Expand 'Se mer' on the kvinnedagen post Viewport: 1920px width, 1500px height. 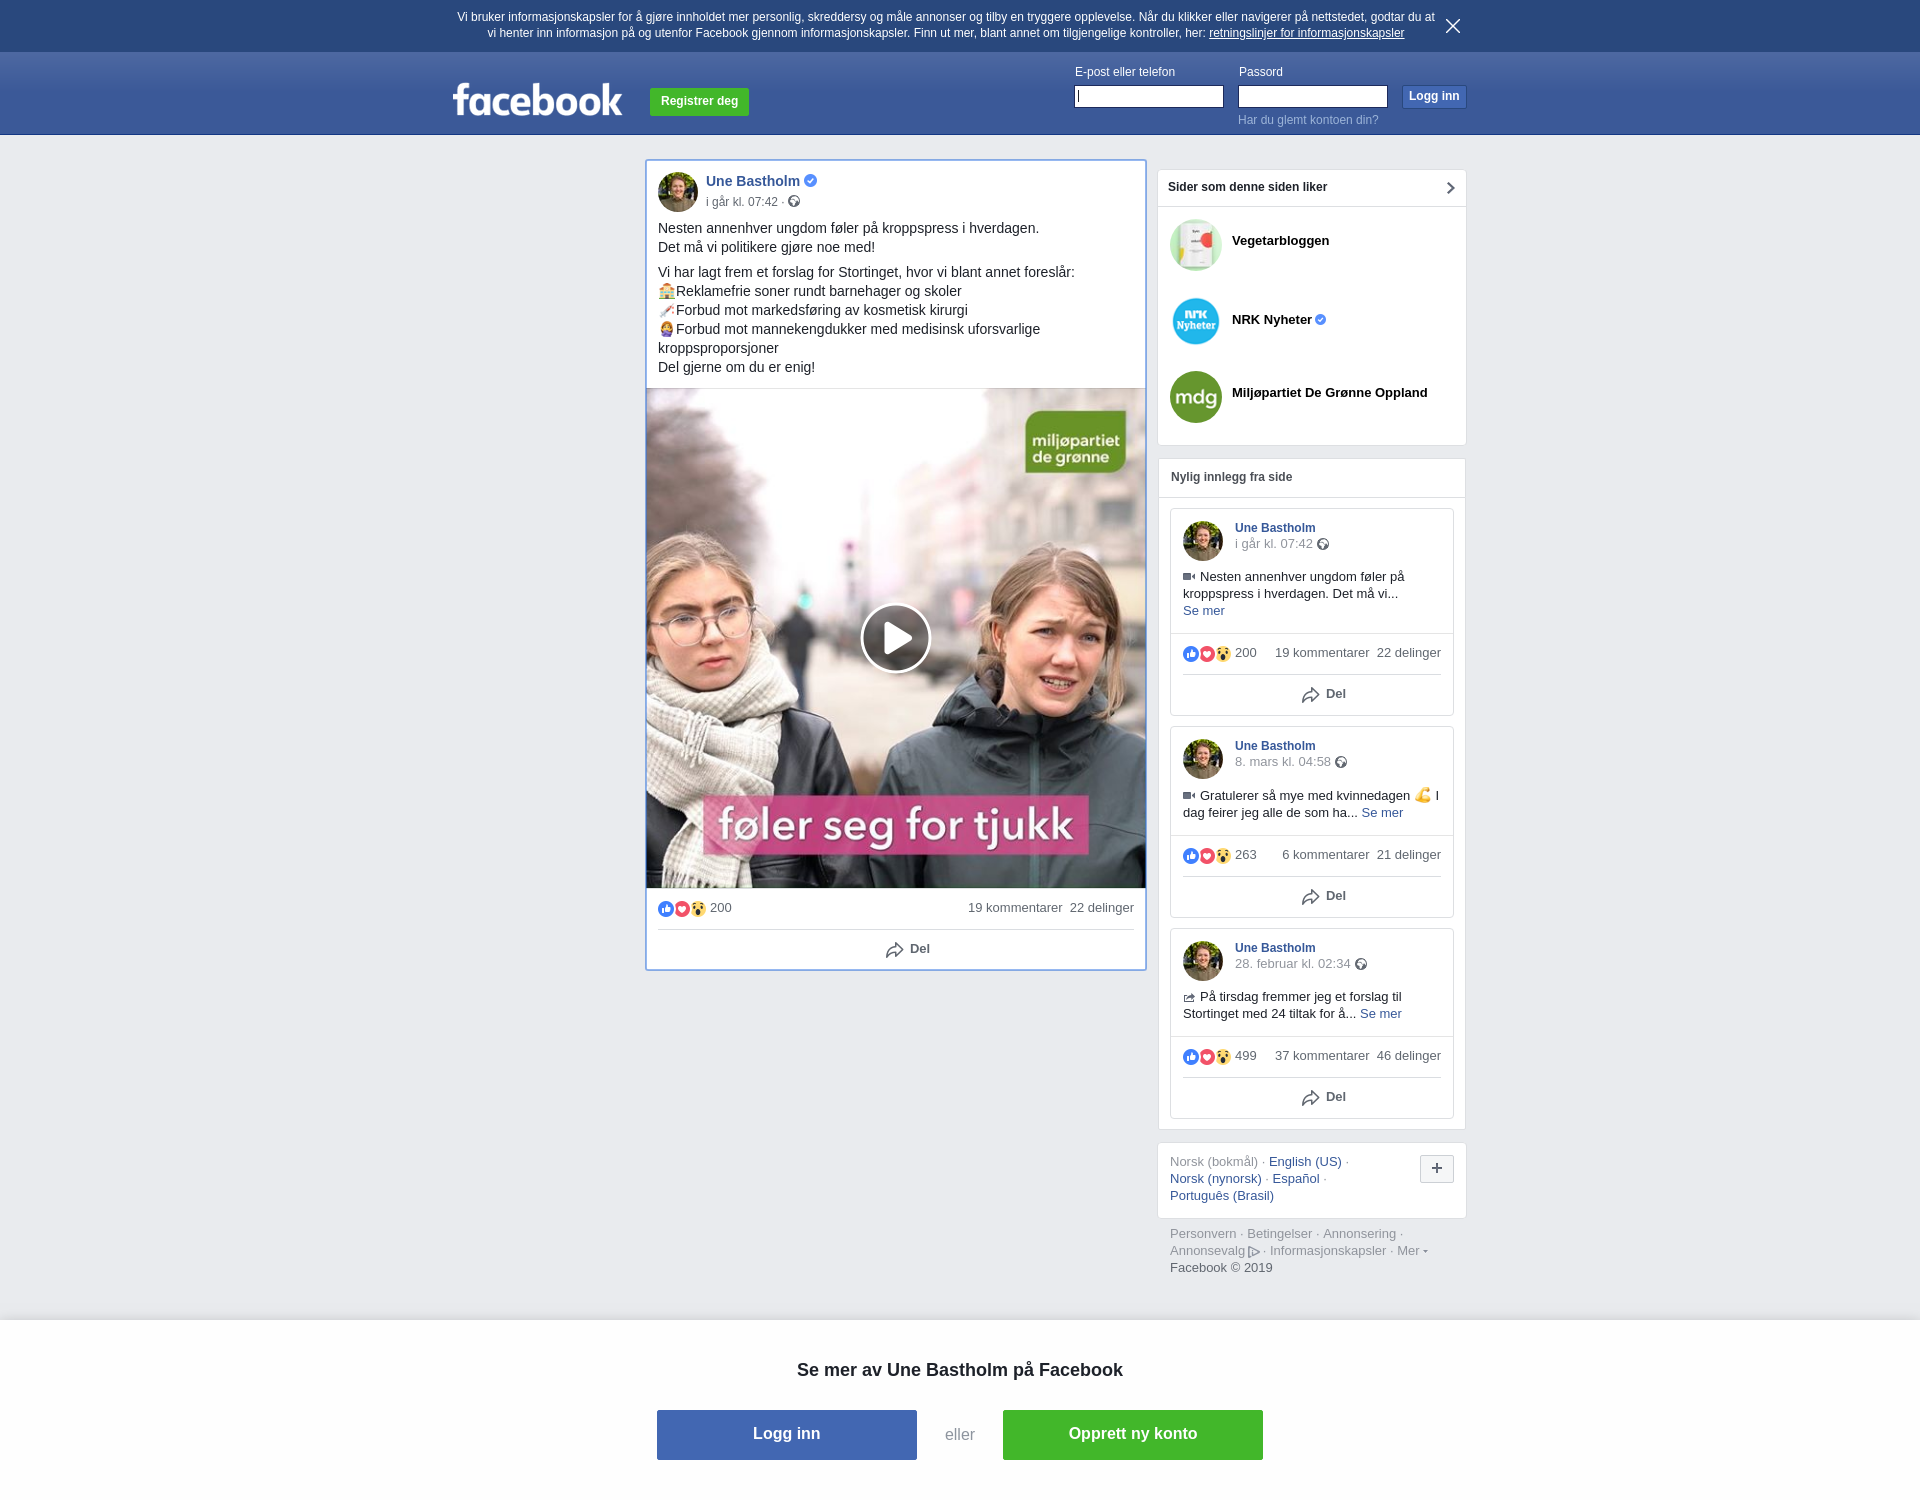[1381, 813]
